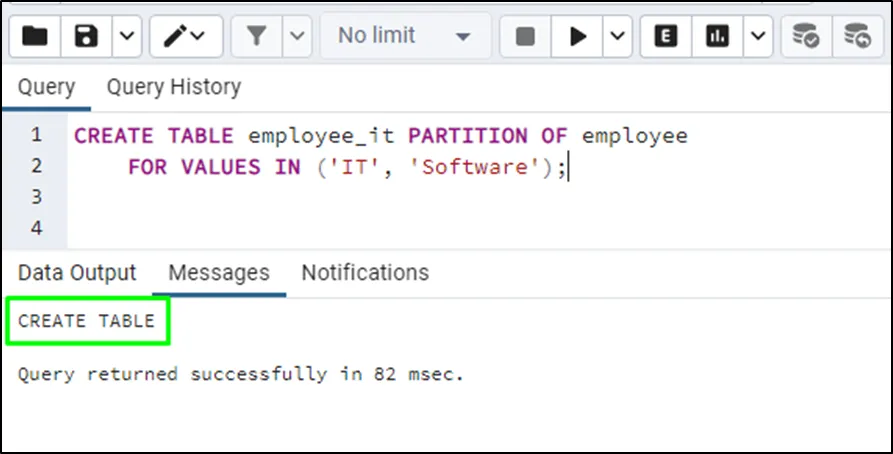Expand the dropdown arrow next to Save
Image resolution: width=893 pixels, height=454 pixels.
click(126, 36)
